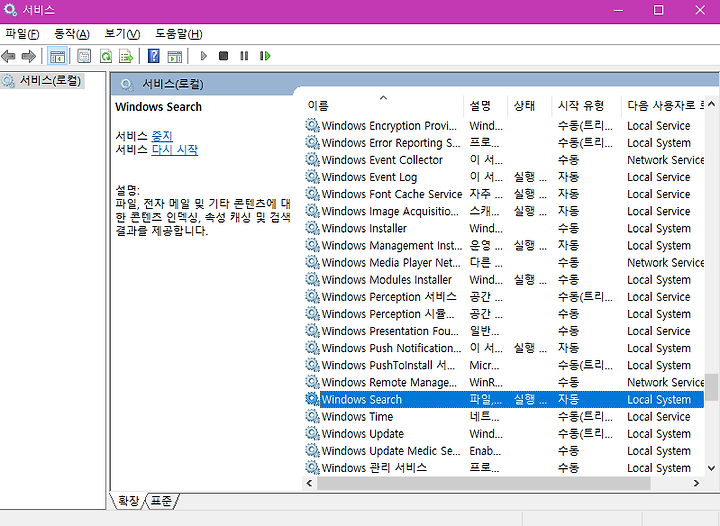Click gear icon of Windows Installer row

coord(312,228)
